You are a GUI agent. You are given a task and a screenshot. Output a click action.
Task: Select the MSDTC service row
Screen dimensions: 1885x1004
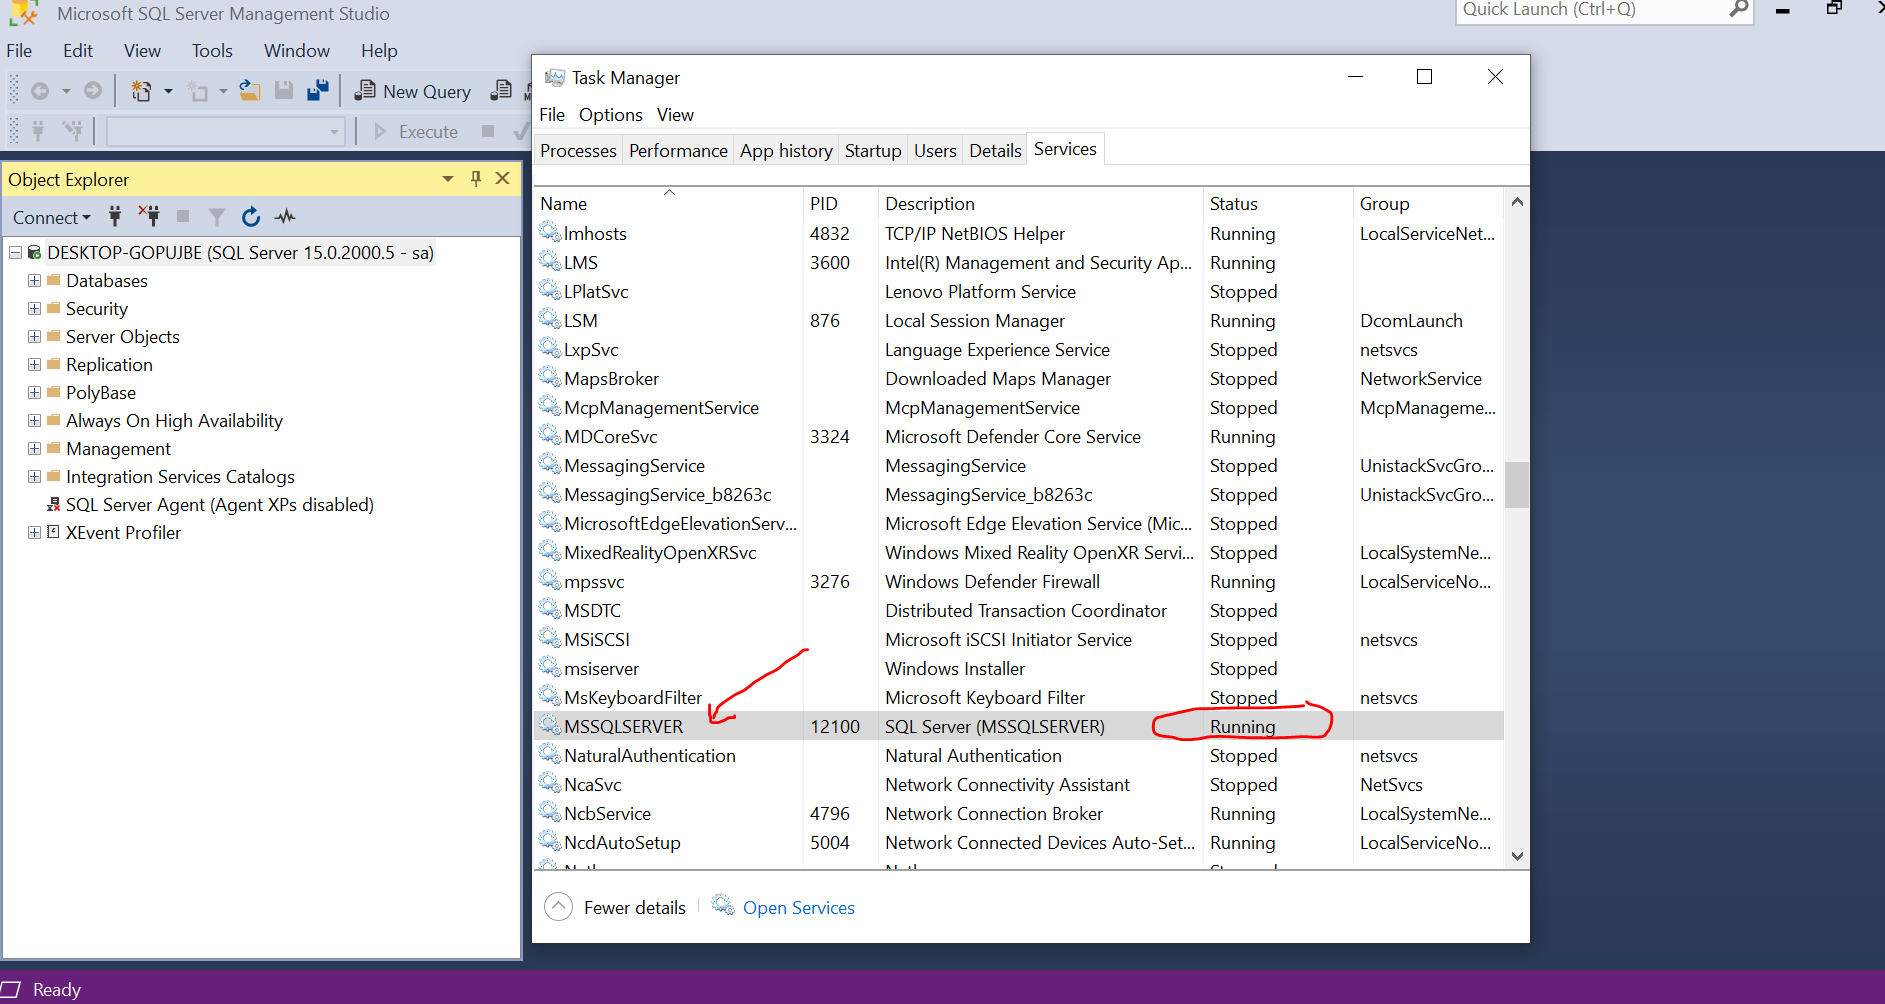coord(1019,610)
